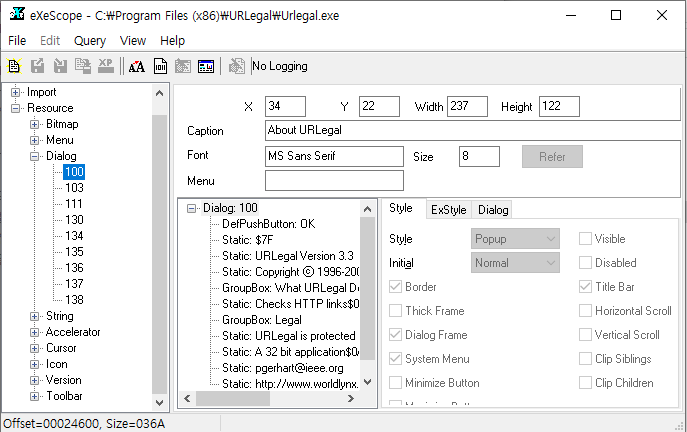This screenshot has width=687, height=432.
Task: Expand the Version node
Action: 35,380
